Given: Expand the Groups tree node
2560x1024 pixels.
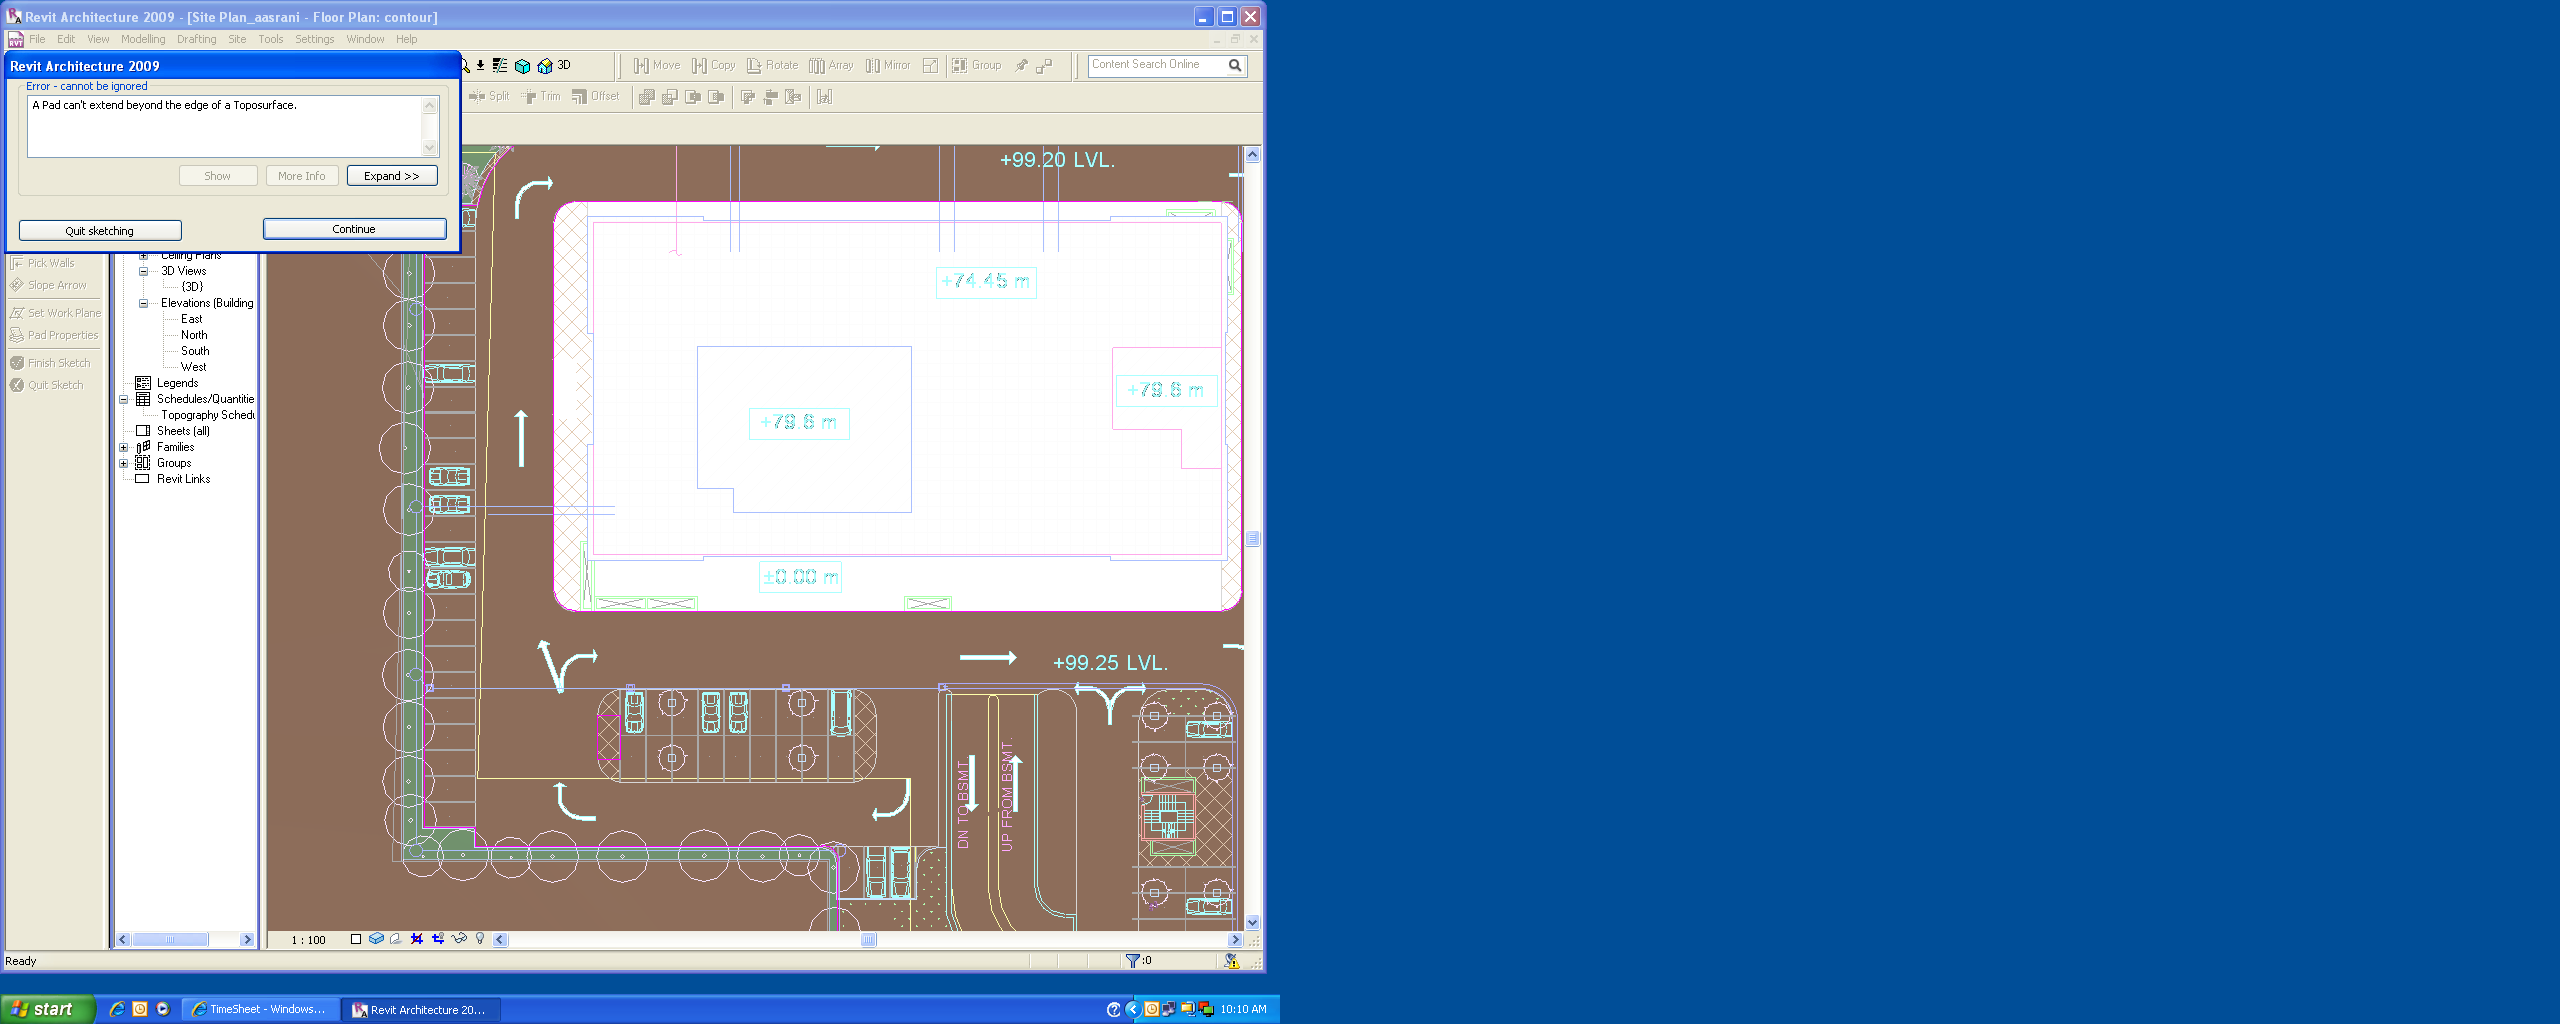Looking at the screenshot, I should coord(124,463).
